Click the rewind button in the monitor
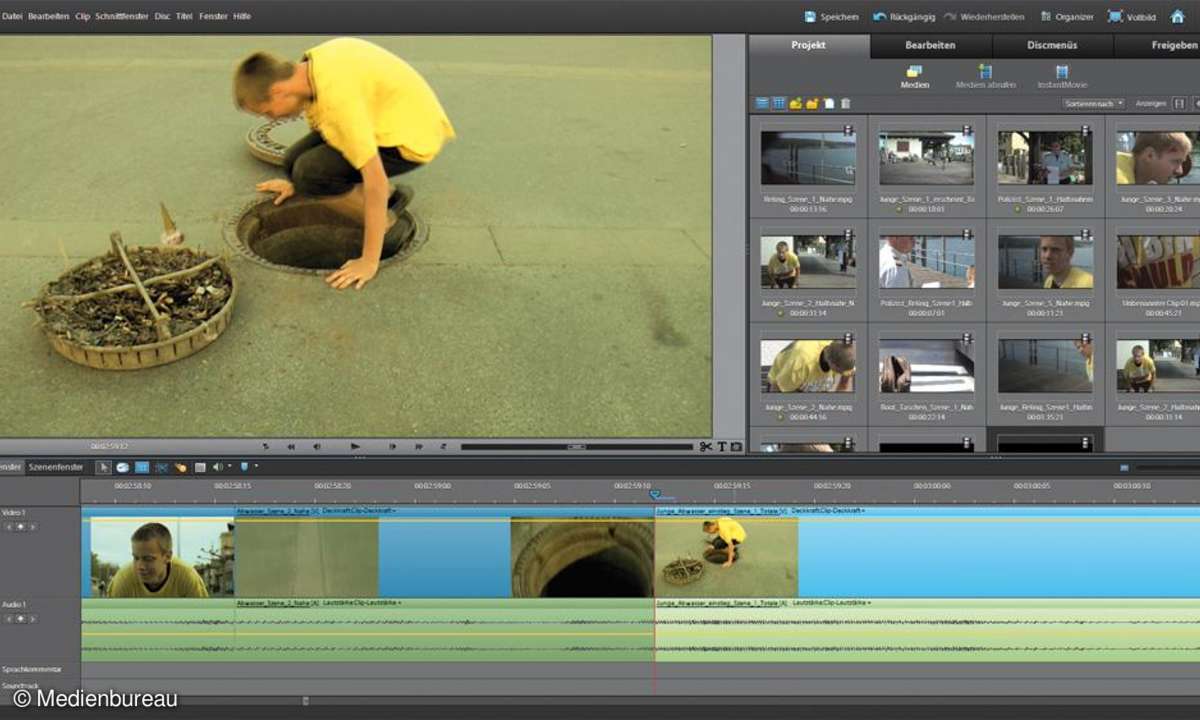Image resolution: width=1200 pixels, height=720 pixels. tap(292, 446)
